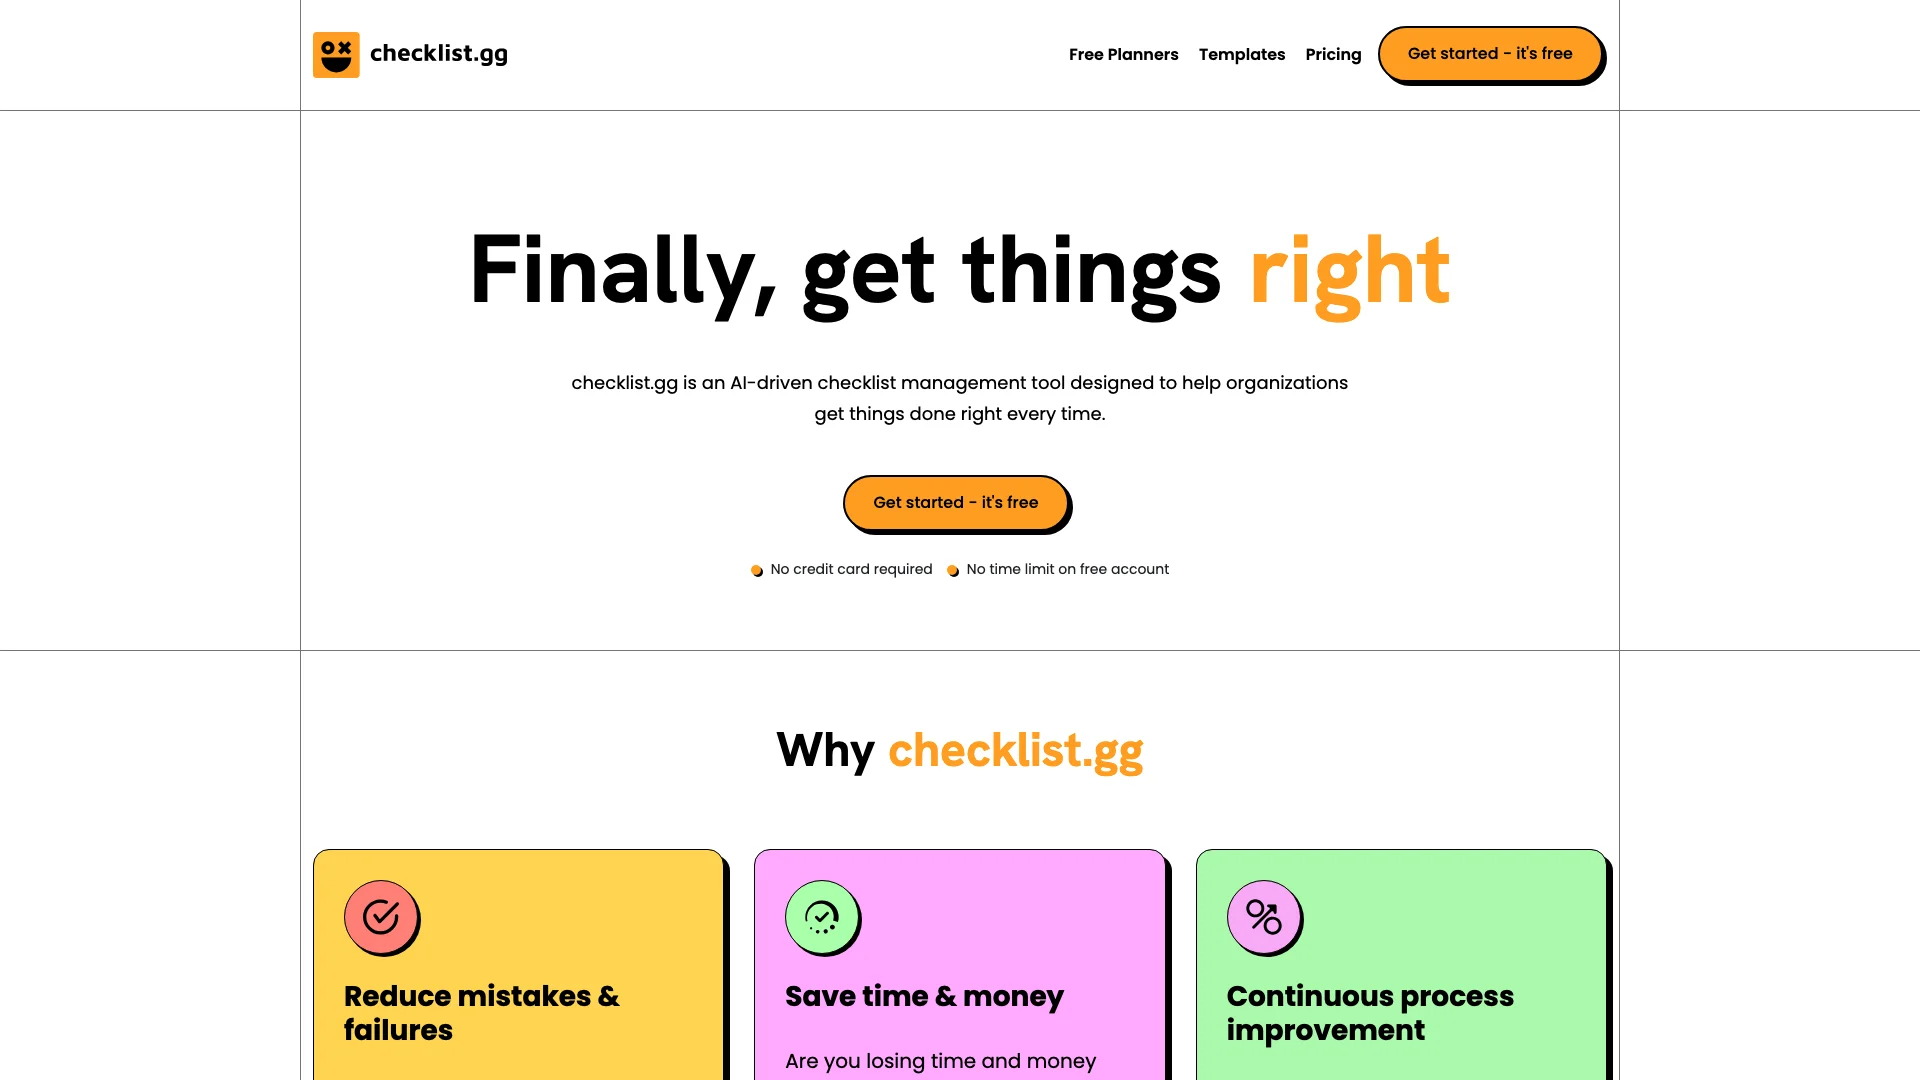Click the clock checkmark icon on pink card
The image size is (1920, 1080).
(x=822, y=916)
